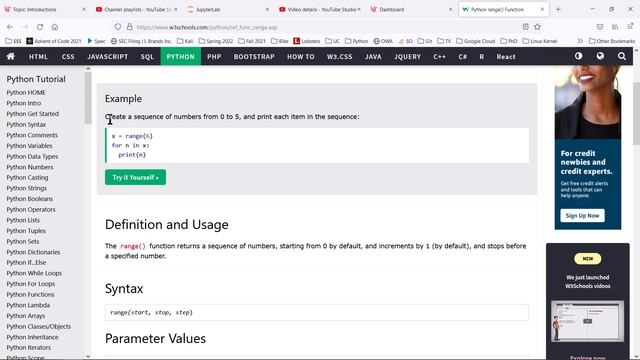This screenshot has height=360, width=640.
Task: Open the Linux Kernel bookmarks folder
Action: 540,41
